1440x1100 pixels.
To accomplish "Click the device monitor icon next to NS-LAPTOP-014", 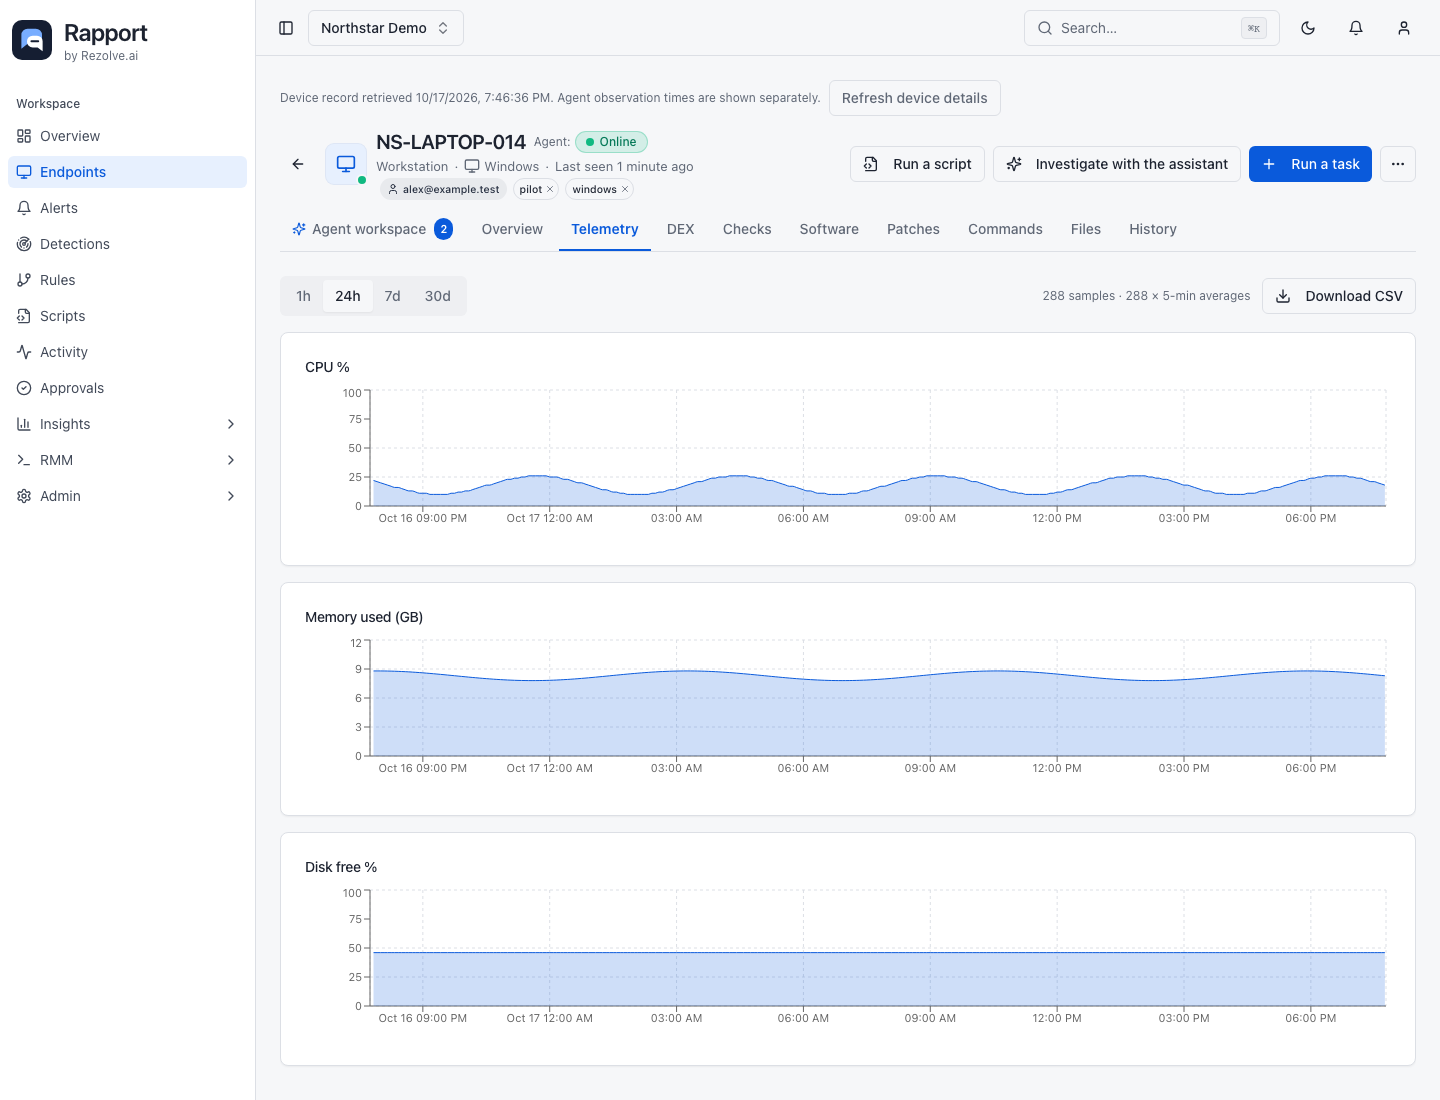I will 346,164.
